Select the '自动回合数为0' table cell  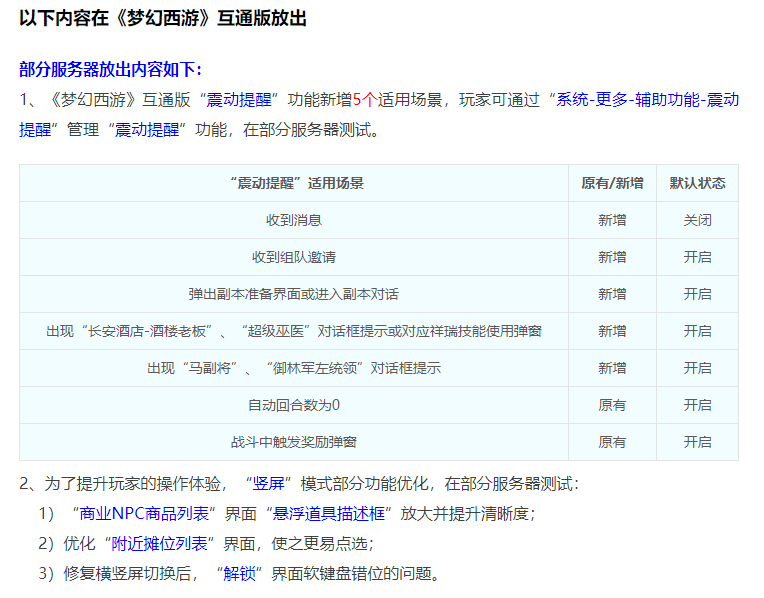(294, 405)
